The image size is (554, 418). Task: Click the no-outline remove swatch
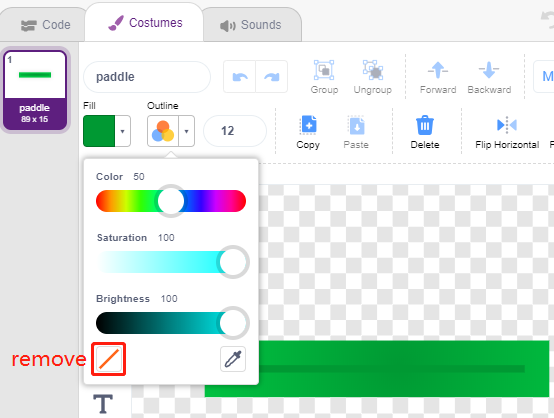[109, 359]
